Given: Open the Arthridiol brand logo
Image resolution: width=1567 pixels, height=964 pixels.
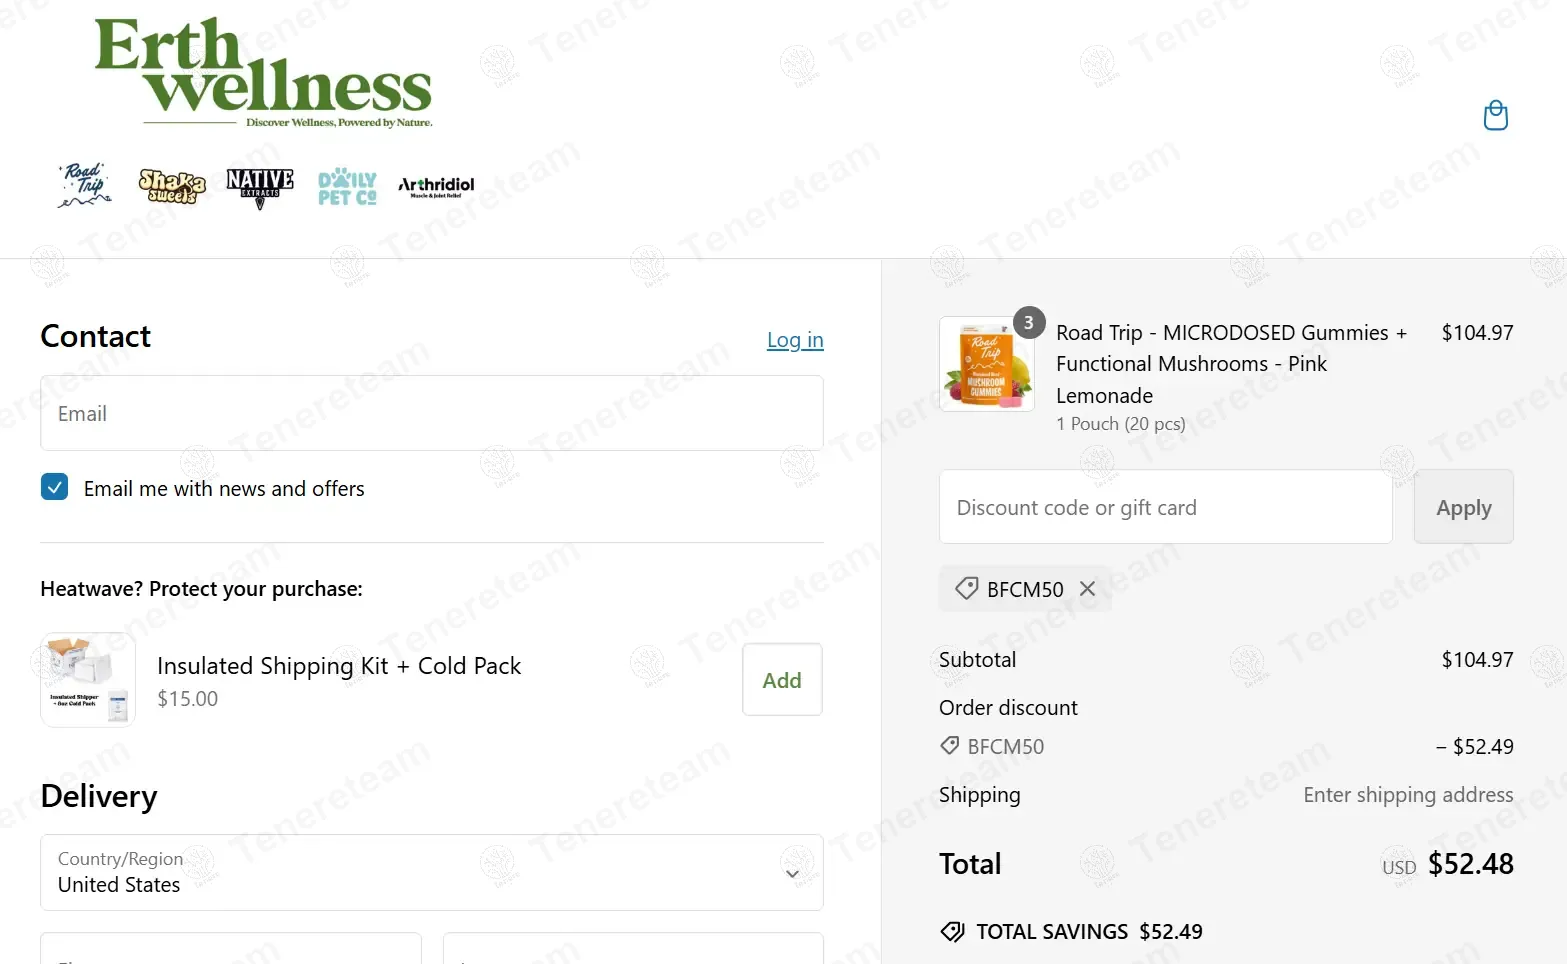Looking at the screenshot, I should [436, 186].
